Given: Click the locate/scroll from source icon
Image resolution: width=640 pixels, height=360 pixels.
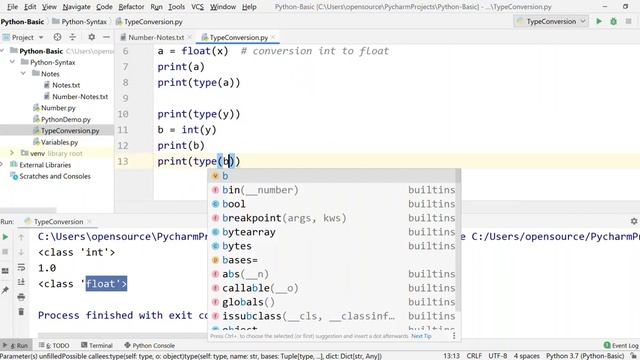Looking at the screenshot, I should 58,37.
